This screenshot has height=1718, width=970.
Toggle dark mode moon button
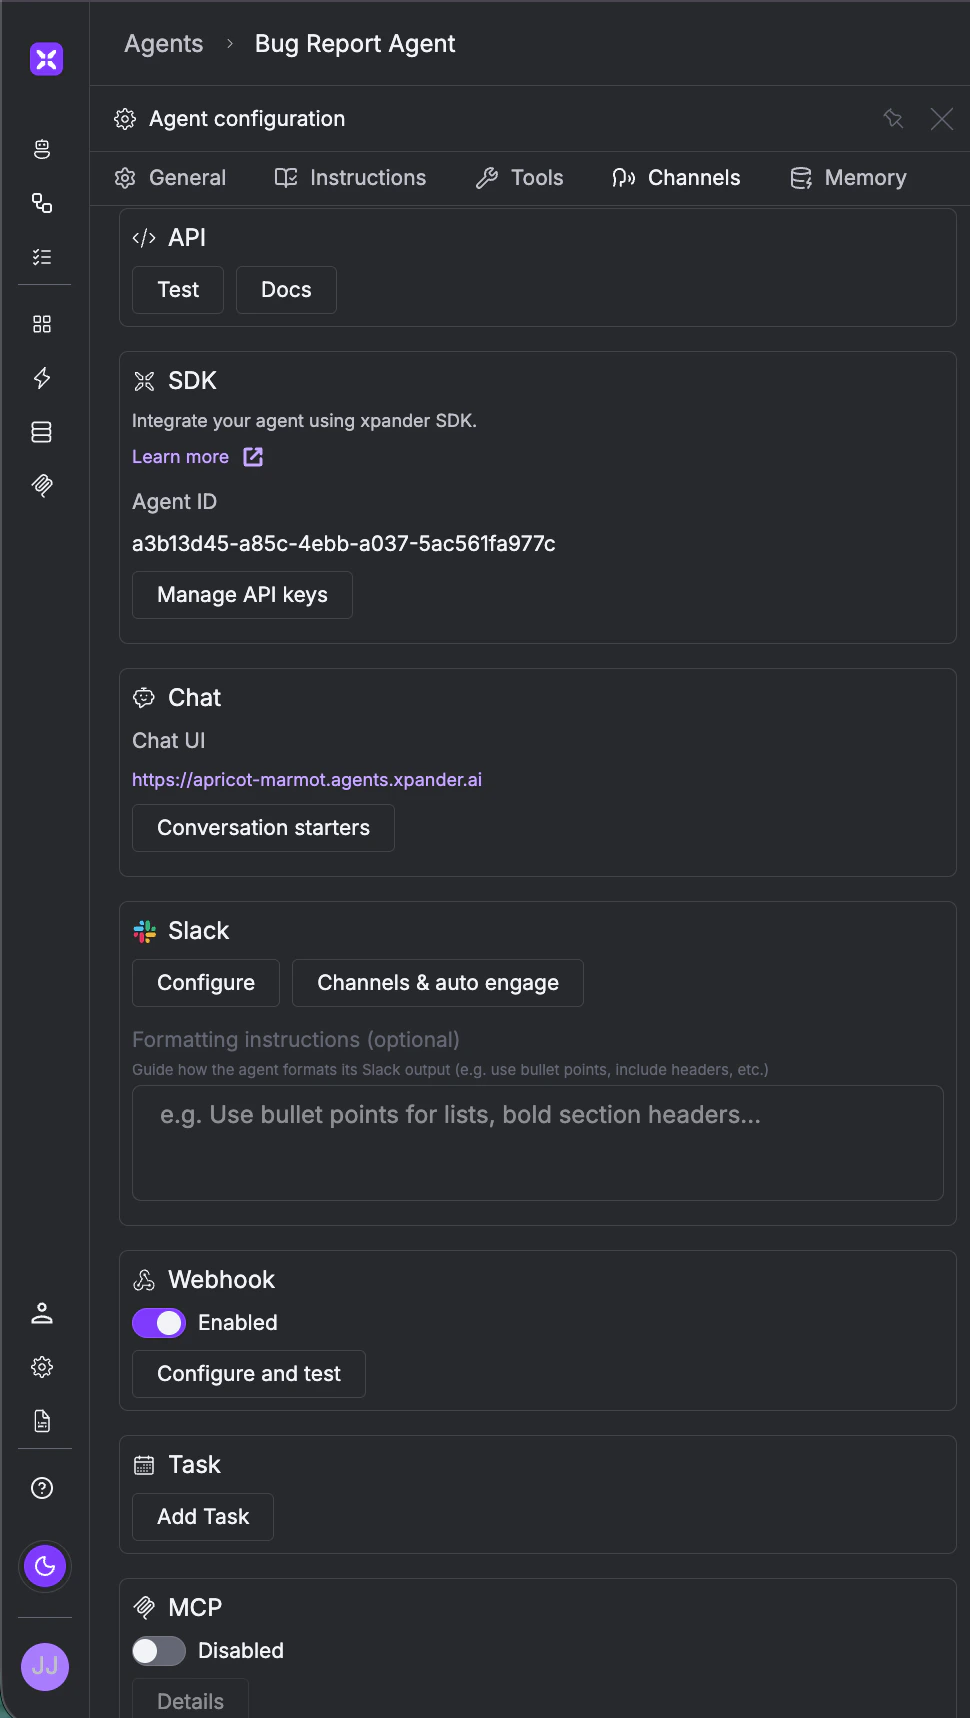[x=45, y=1566]
